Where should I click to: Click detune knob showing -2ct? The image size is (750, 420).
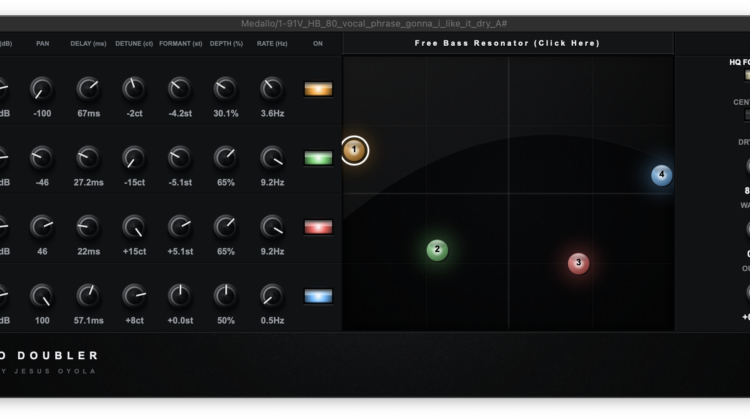[134, 89]
